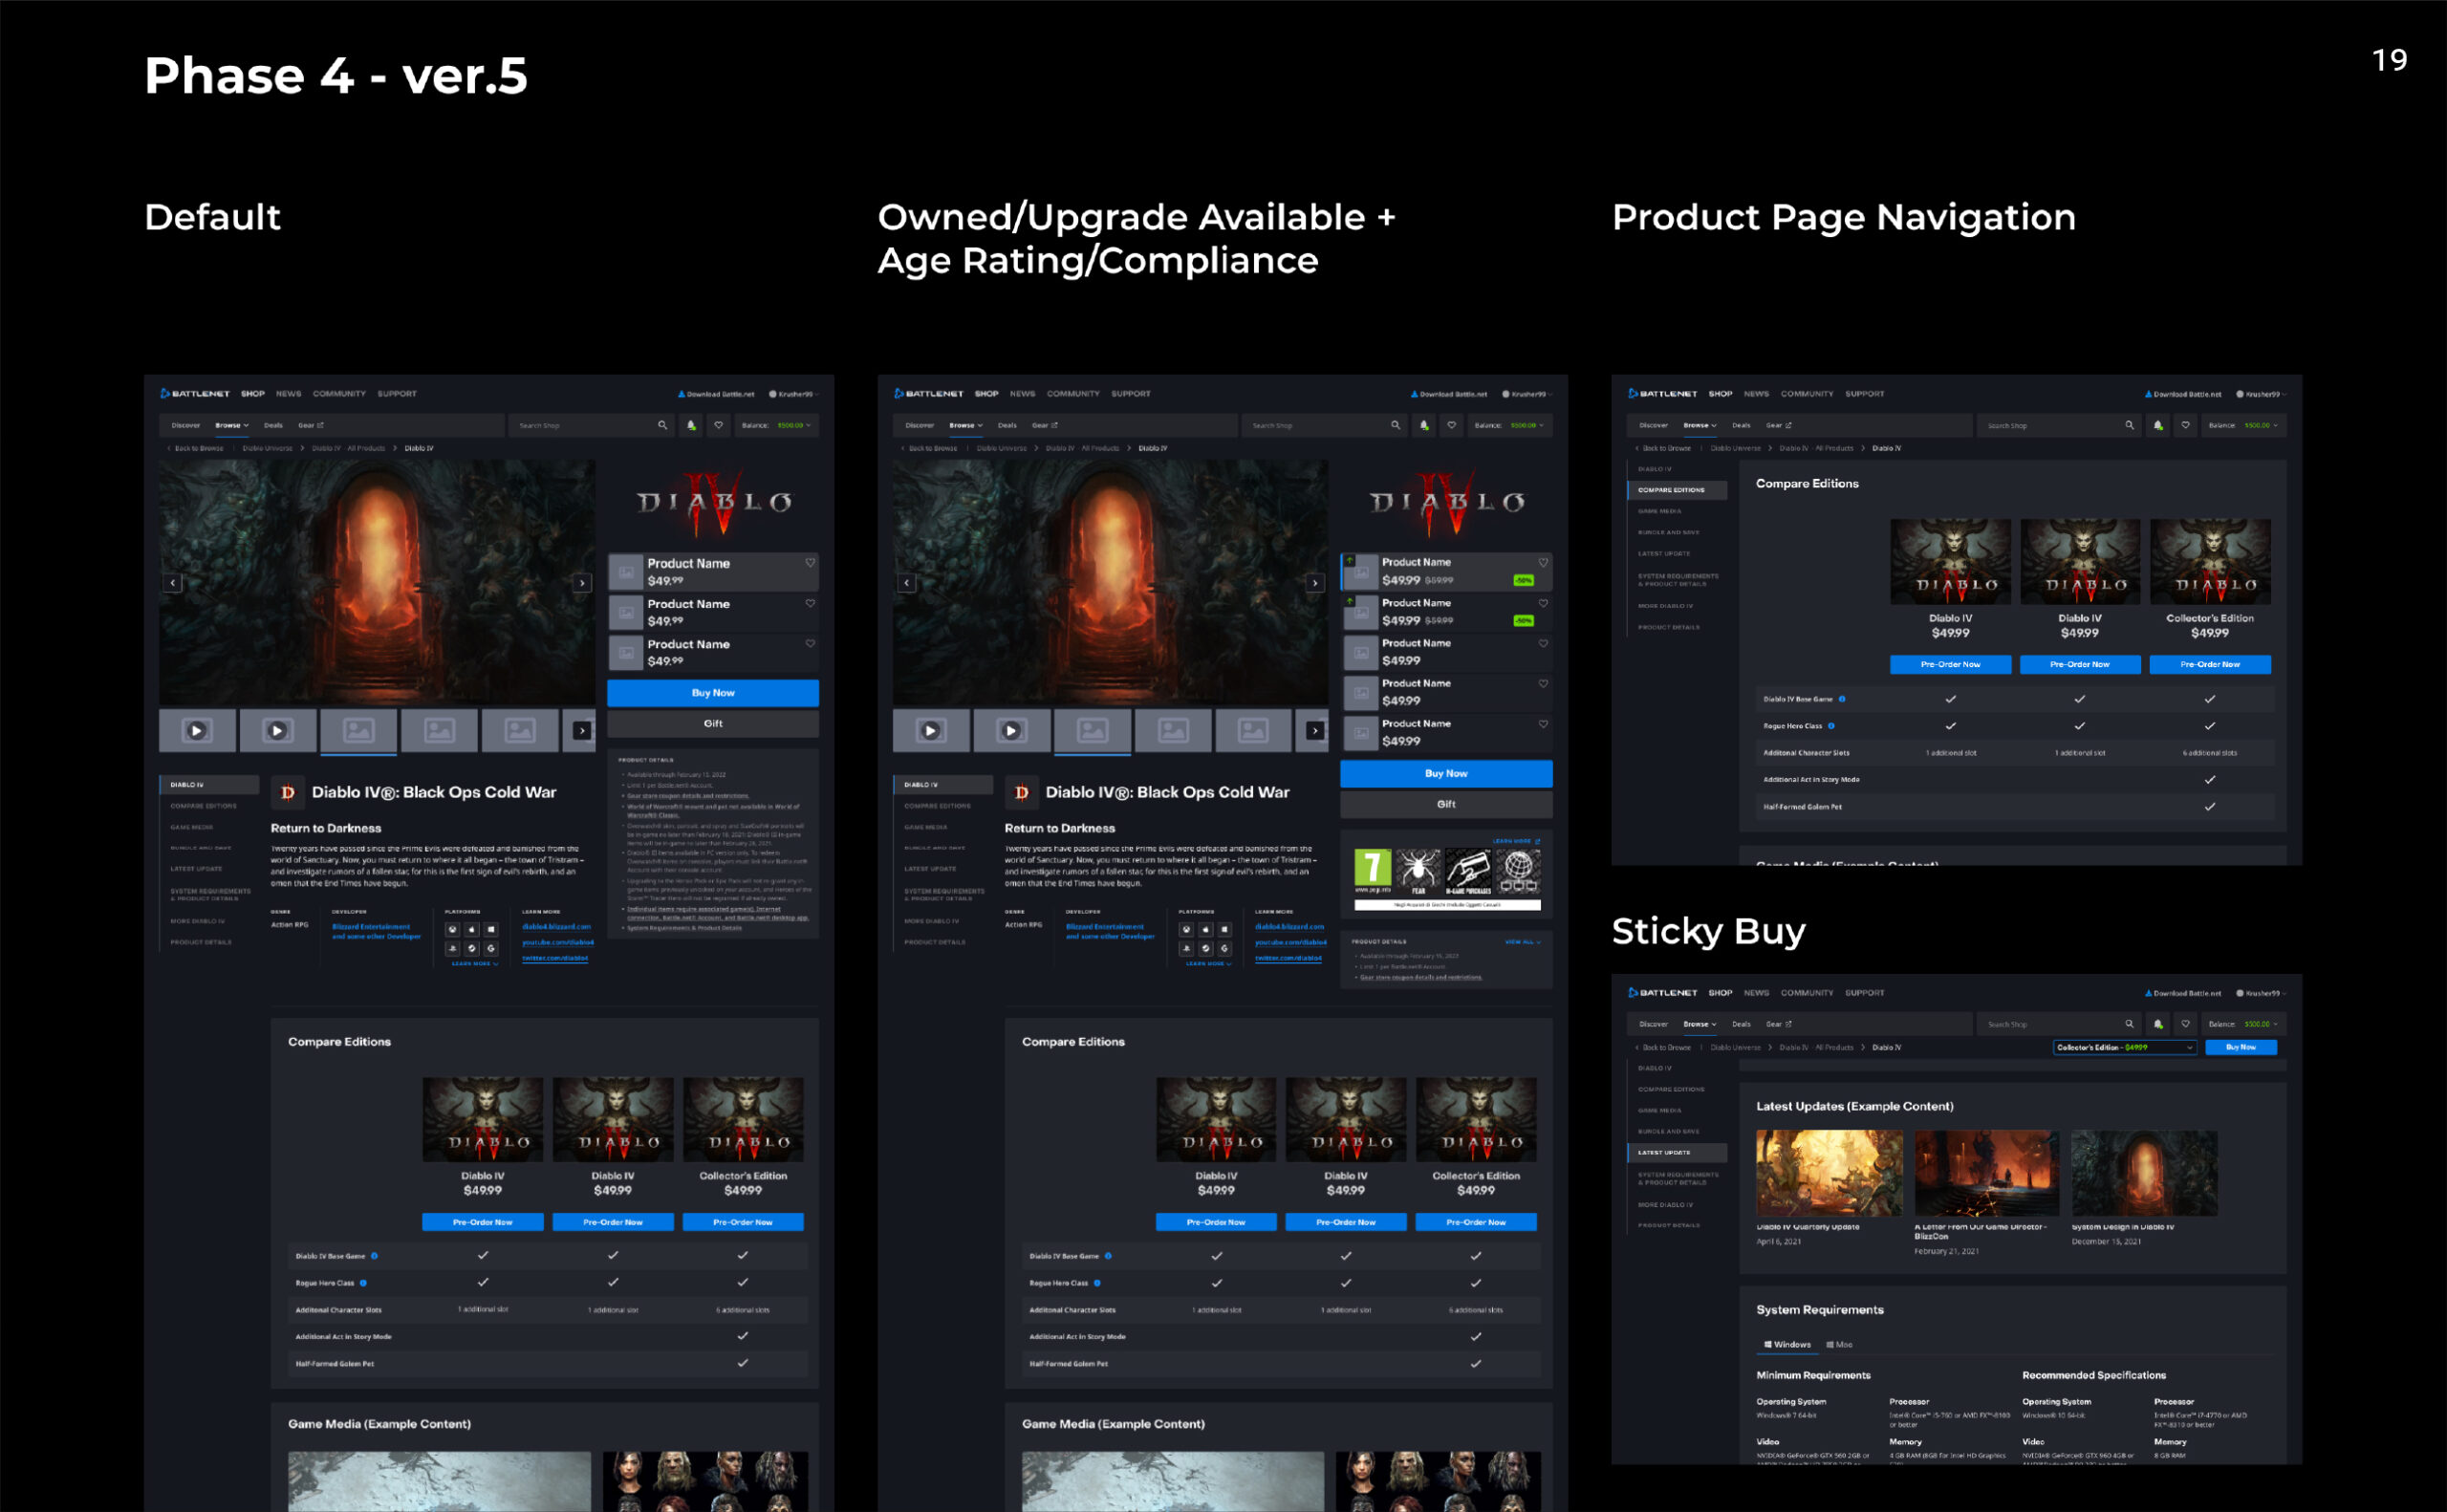Click search icon in Sticky Buy mockup
Screen dimensions: 2447x1512
coord(2129,1024)
